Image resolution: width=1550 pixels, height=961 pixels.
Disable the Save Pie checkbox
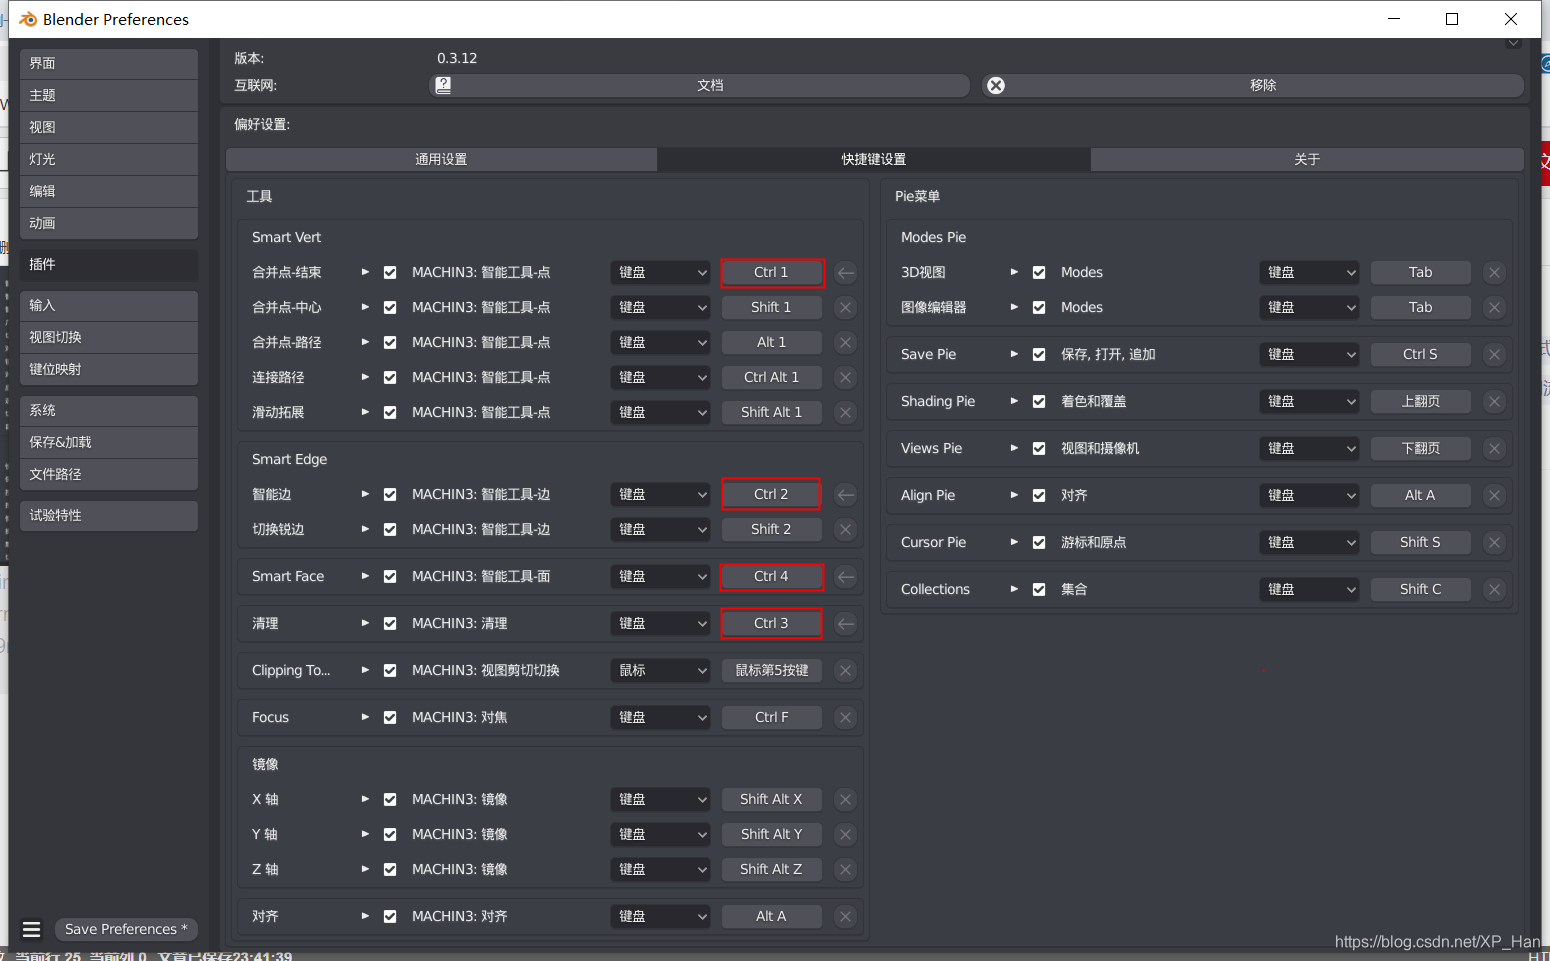1039,354
